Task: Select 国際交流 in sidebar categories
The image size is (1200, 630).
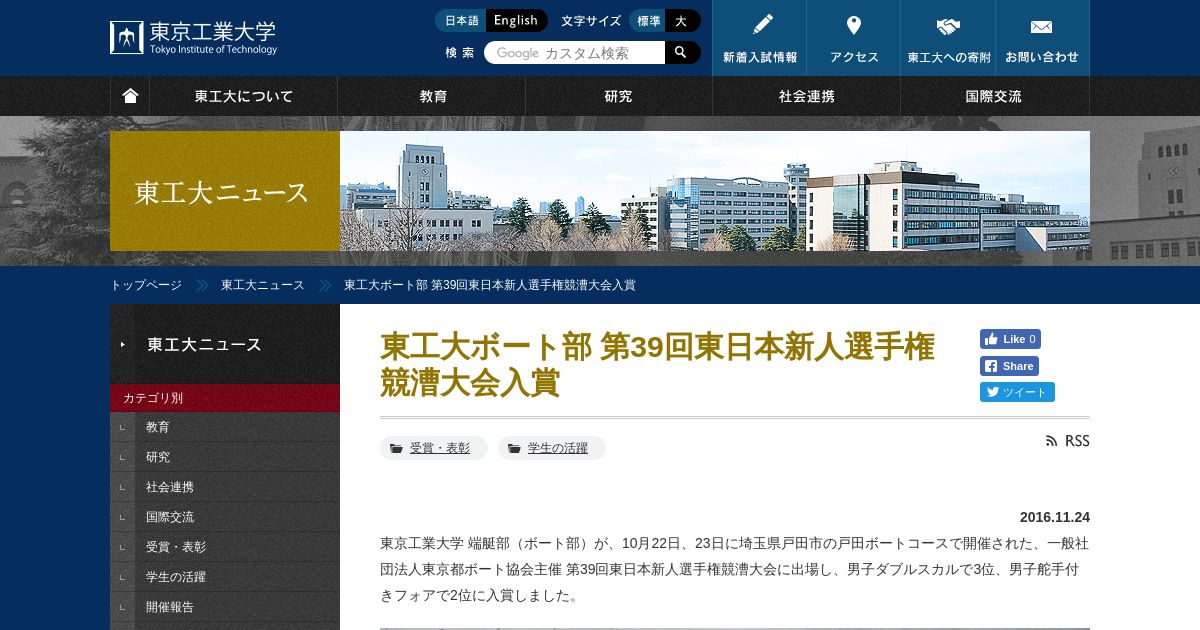Action: (225, 517)
